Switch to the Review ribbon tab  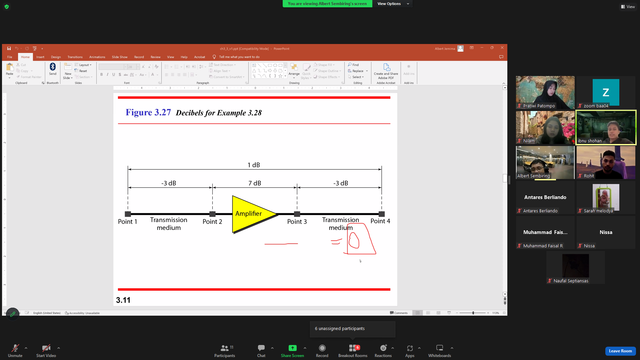(156, 57)
